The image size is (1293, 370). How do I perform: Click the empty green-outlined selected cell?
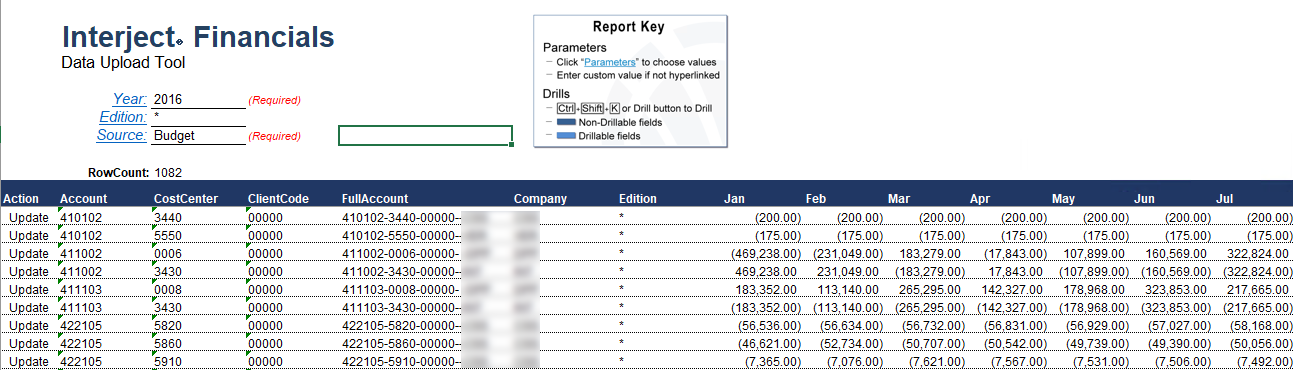426,136
